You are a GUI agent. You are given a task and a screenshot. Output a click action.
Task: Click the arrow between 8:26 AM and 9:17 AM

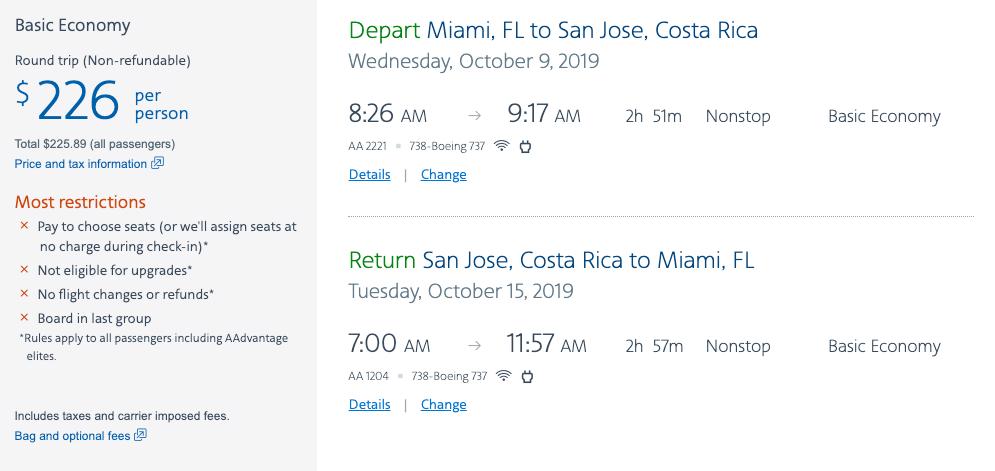[x=474, y=116]
